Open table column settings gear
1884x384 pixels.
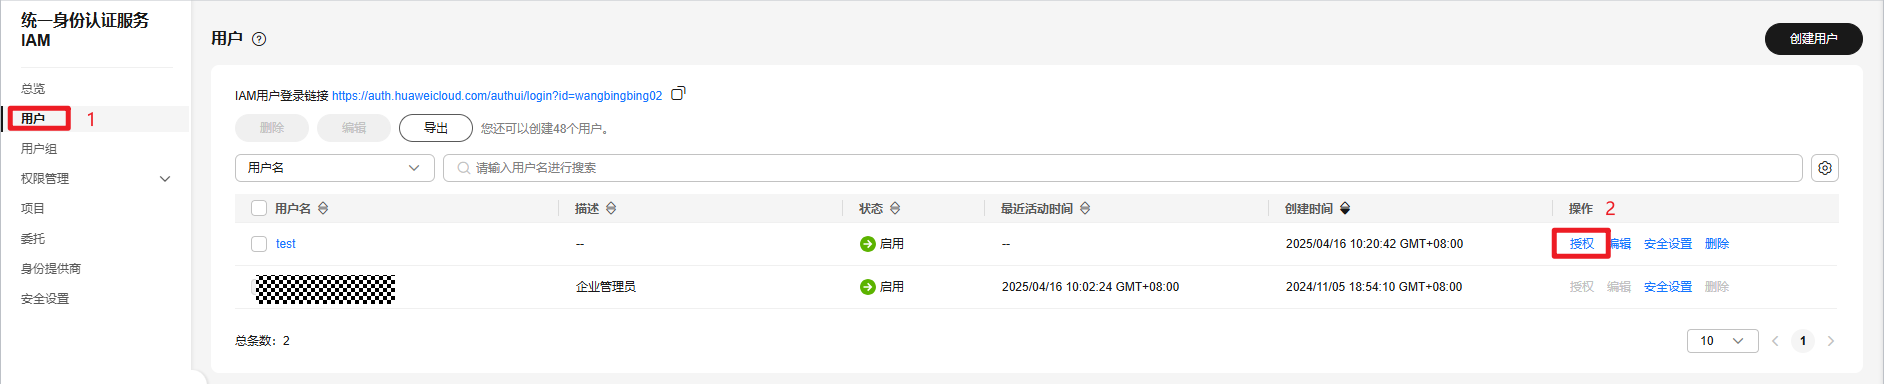pyautogui.click(x=1825, y=168)
